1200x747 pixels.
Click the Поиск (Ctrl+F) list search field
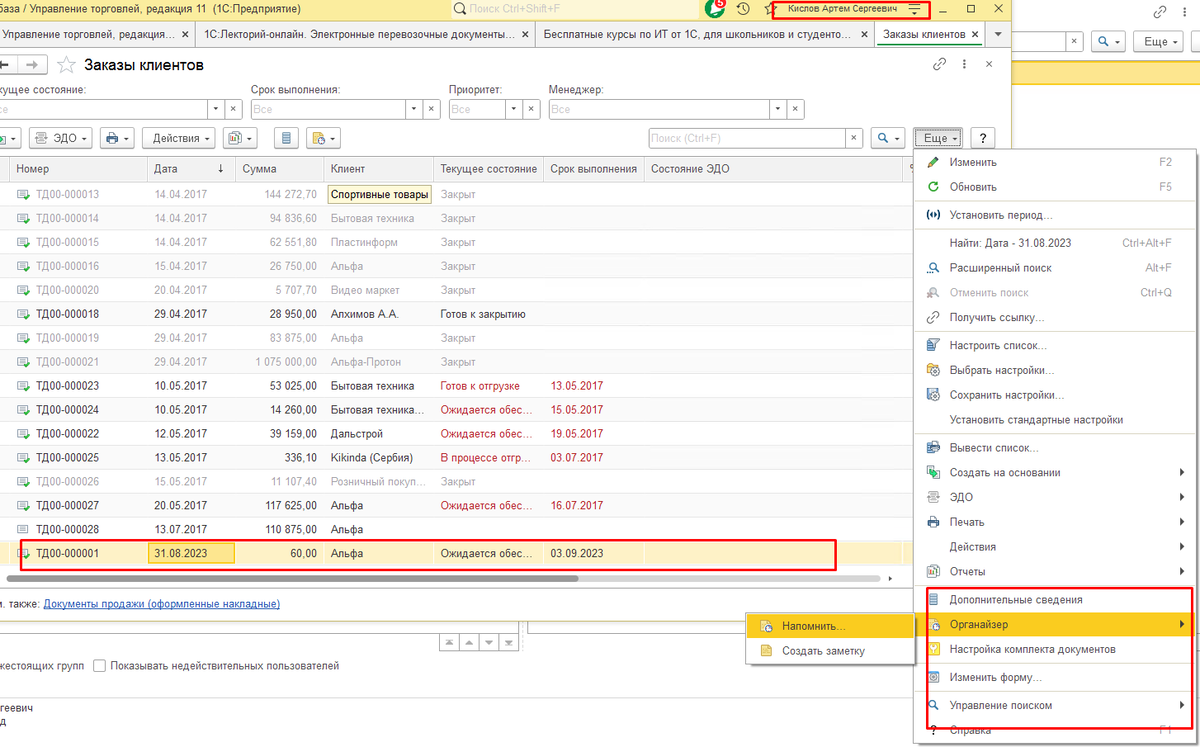pyautogui.click(x=747, y=138)
